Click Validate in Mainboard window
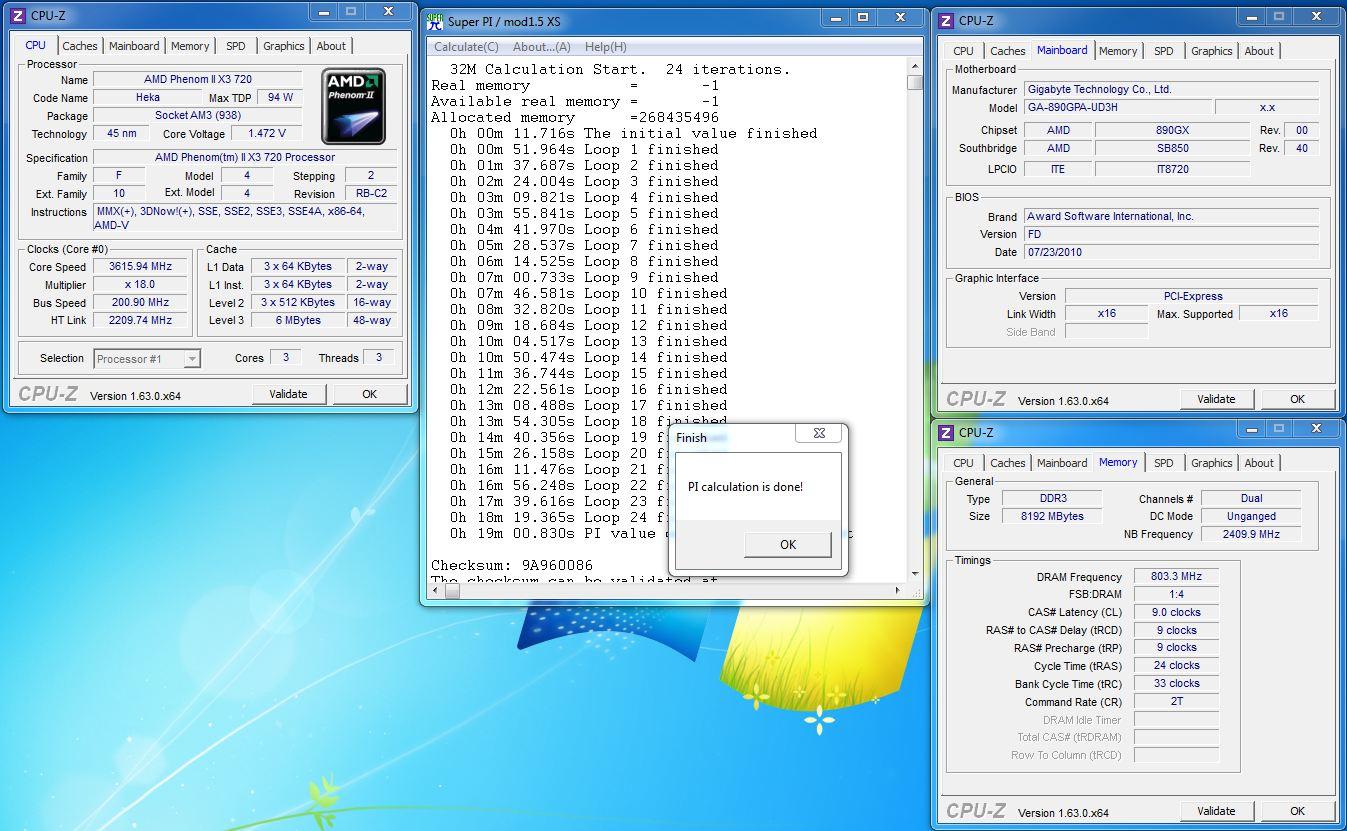Image resolution: width=1347 pixels, height=831 pixels. (x=1216, y=399)
